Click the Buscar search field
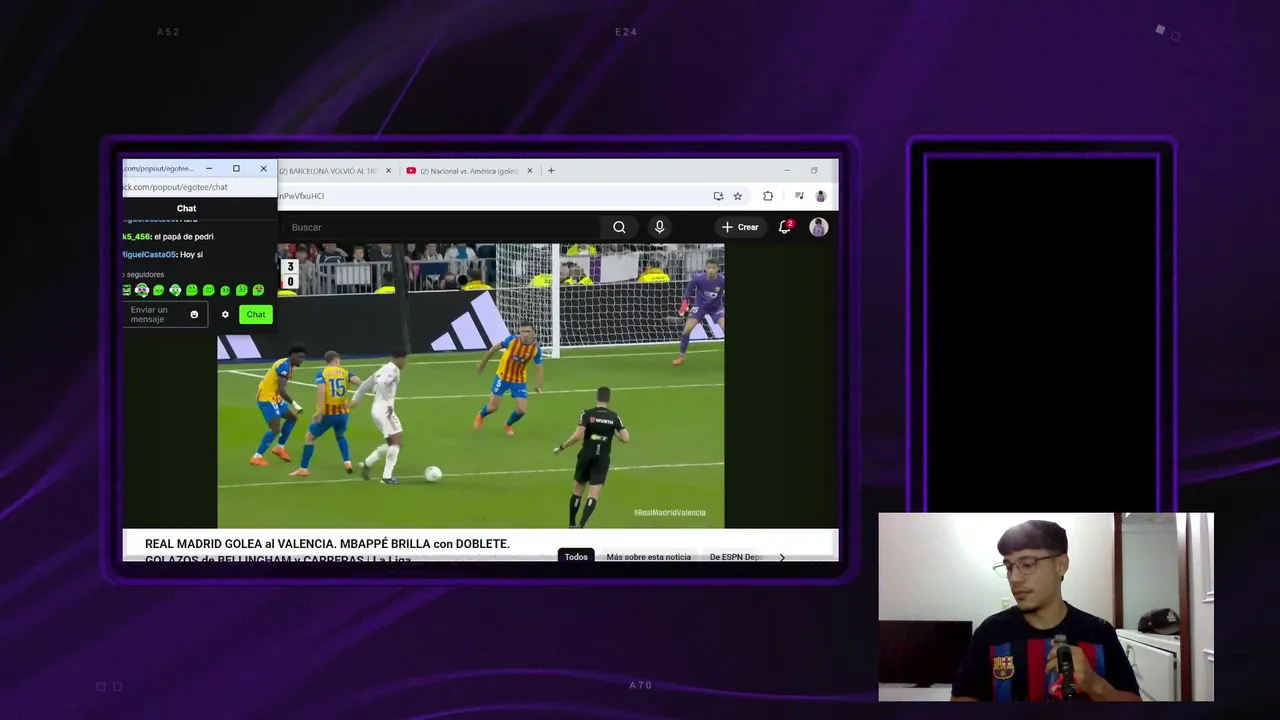This screenshot has height=720, width=1280. [x=440, y=227]
